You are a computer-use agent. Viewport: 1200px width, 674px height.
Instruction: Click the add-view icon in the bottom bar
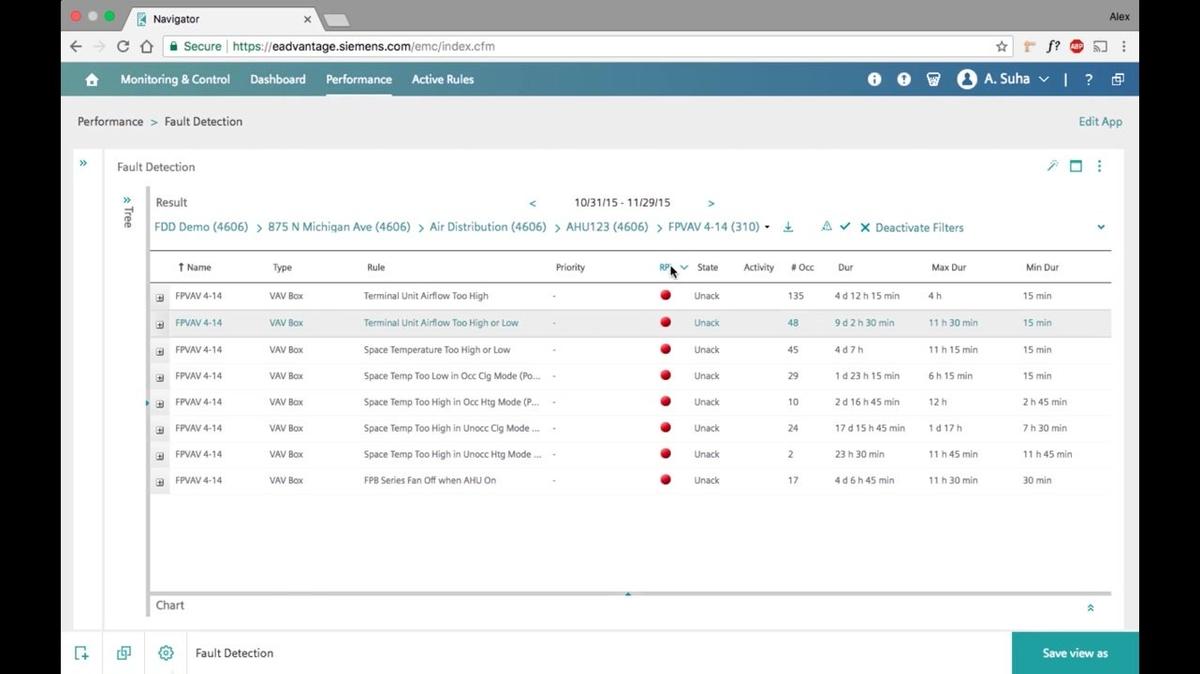tap(82, 653)
